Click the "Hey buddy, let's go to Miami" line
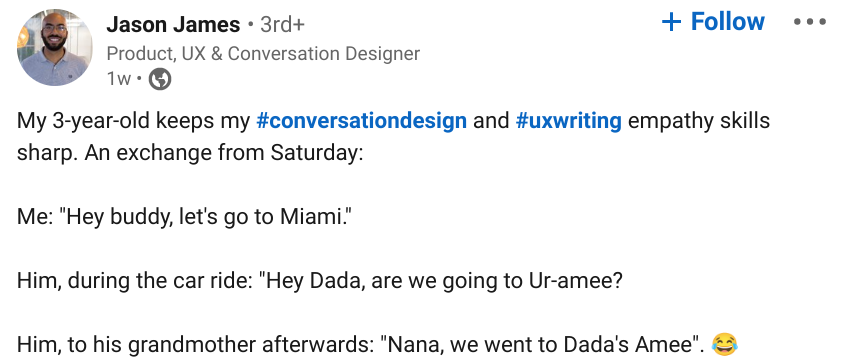Screen dimensions: 844x364 188,216
